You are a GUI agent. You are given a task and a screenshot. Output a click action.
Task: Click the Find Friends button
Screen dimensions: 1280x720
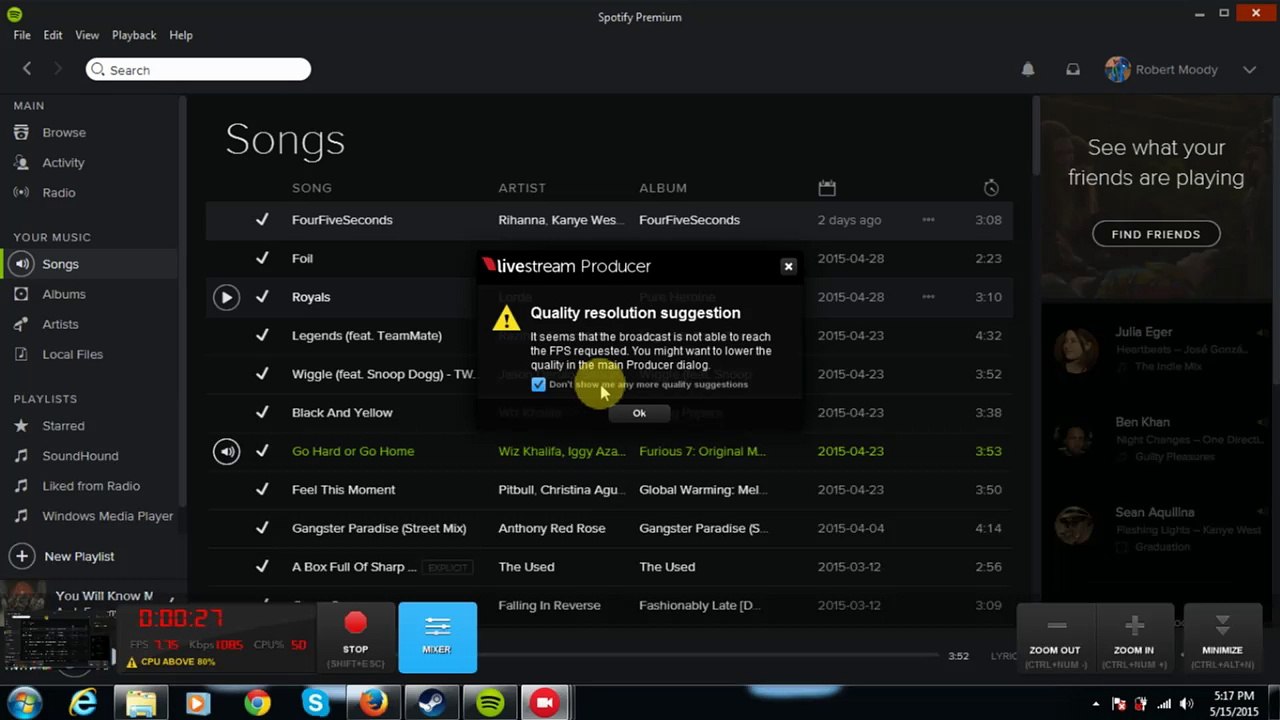(x=1156, y=234)
